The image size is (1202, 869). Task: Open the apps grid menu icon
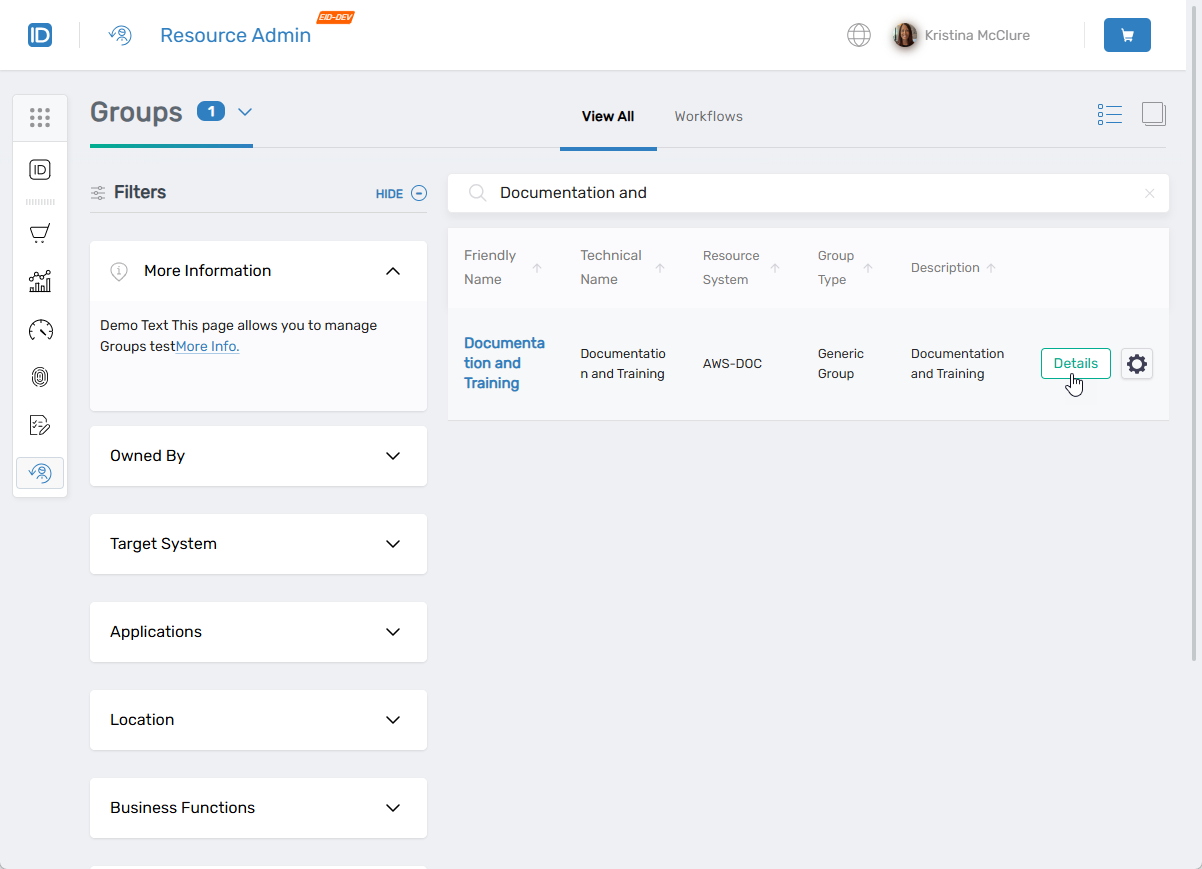click(40, 117)
